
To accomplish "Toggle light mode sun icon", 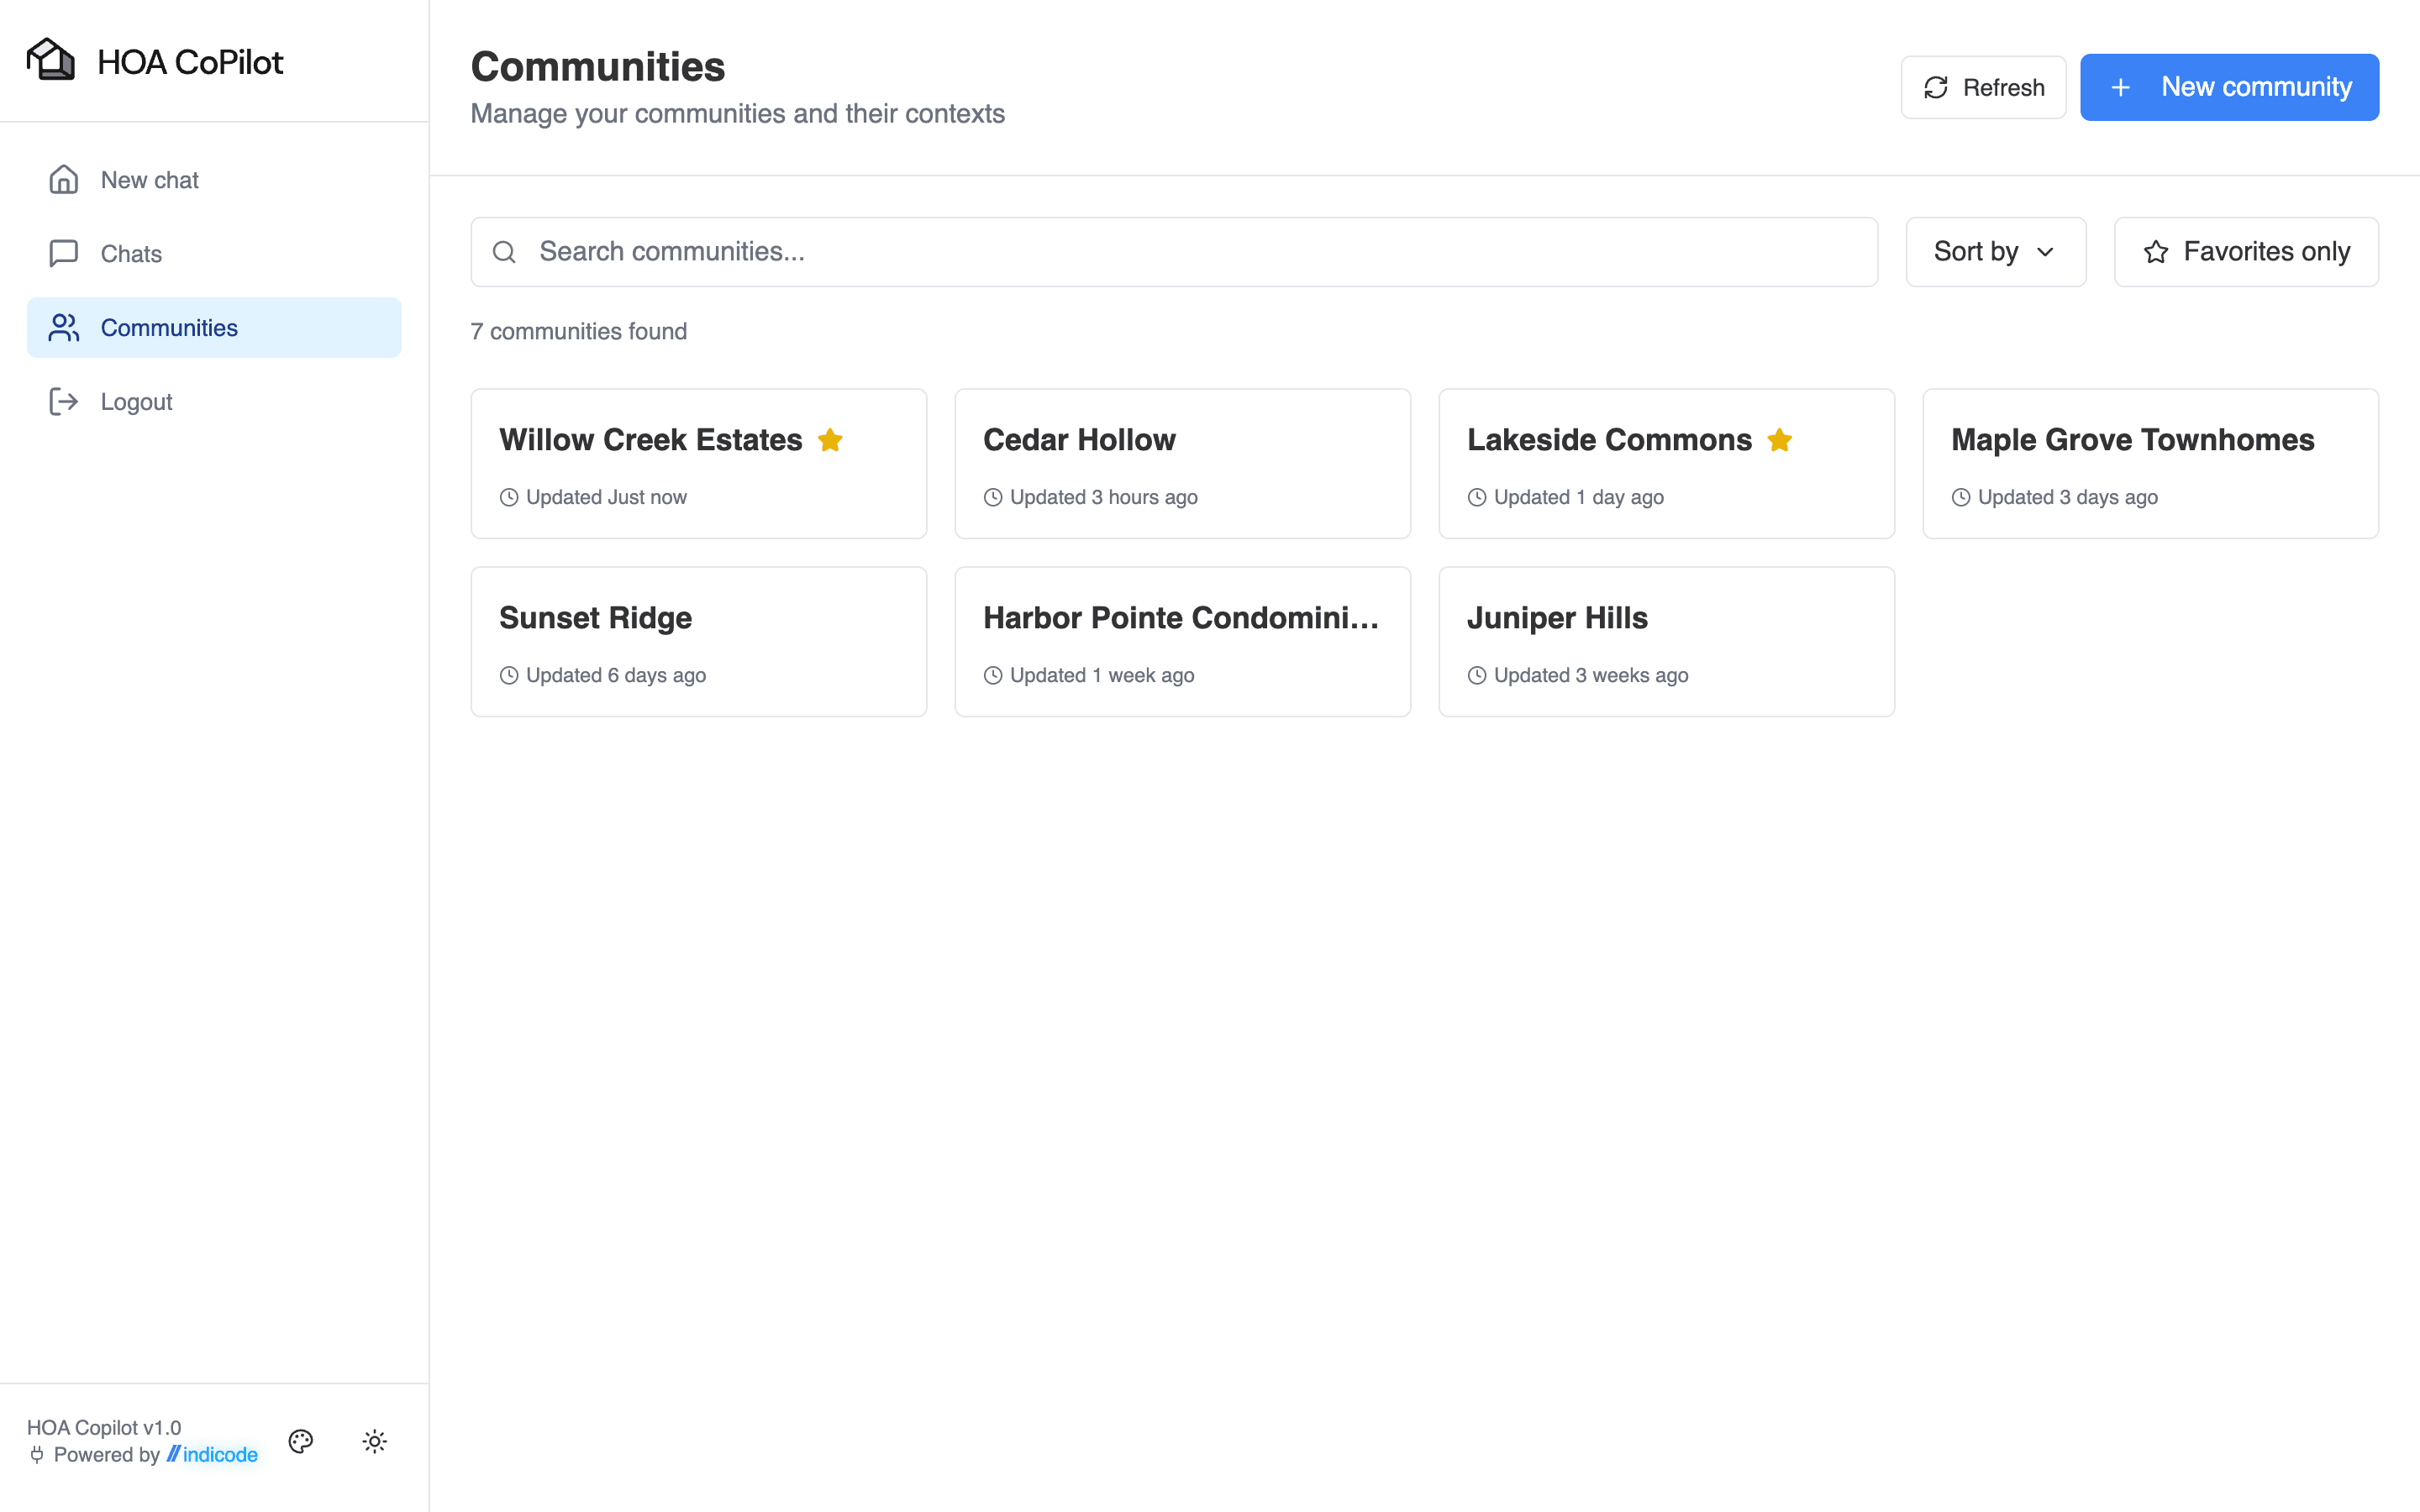I will (375, 1441).
